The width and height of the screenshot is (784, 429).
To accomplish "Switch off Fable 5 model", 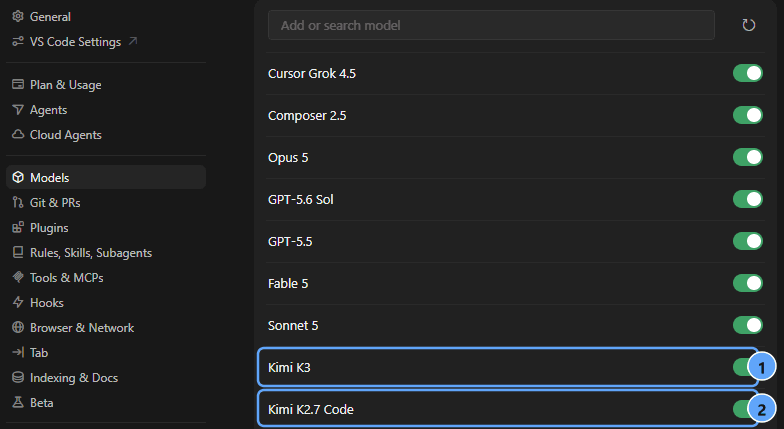I will 748,283.
